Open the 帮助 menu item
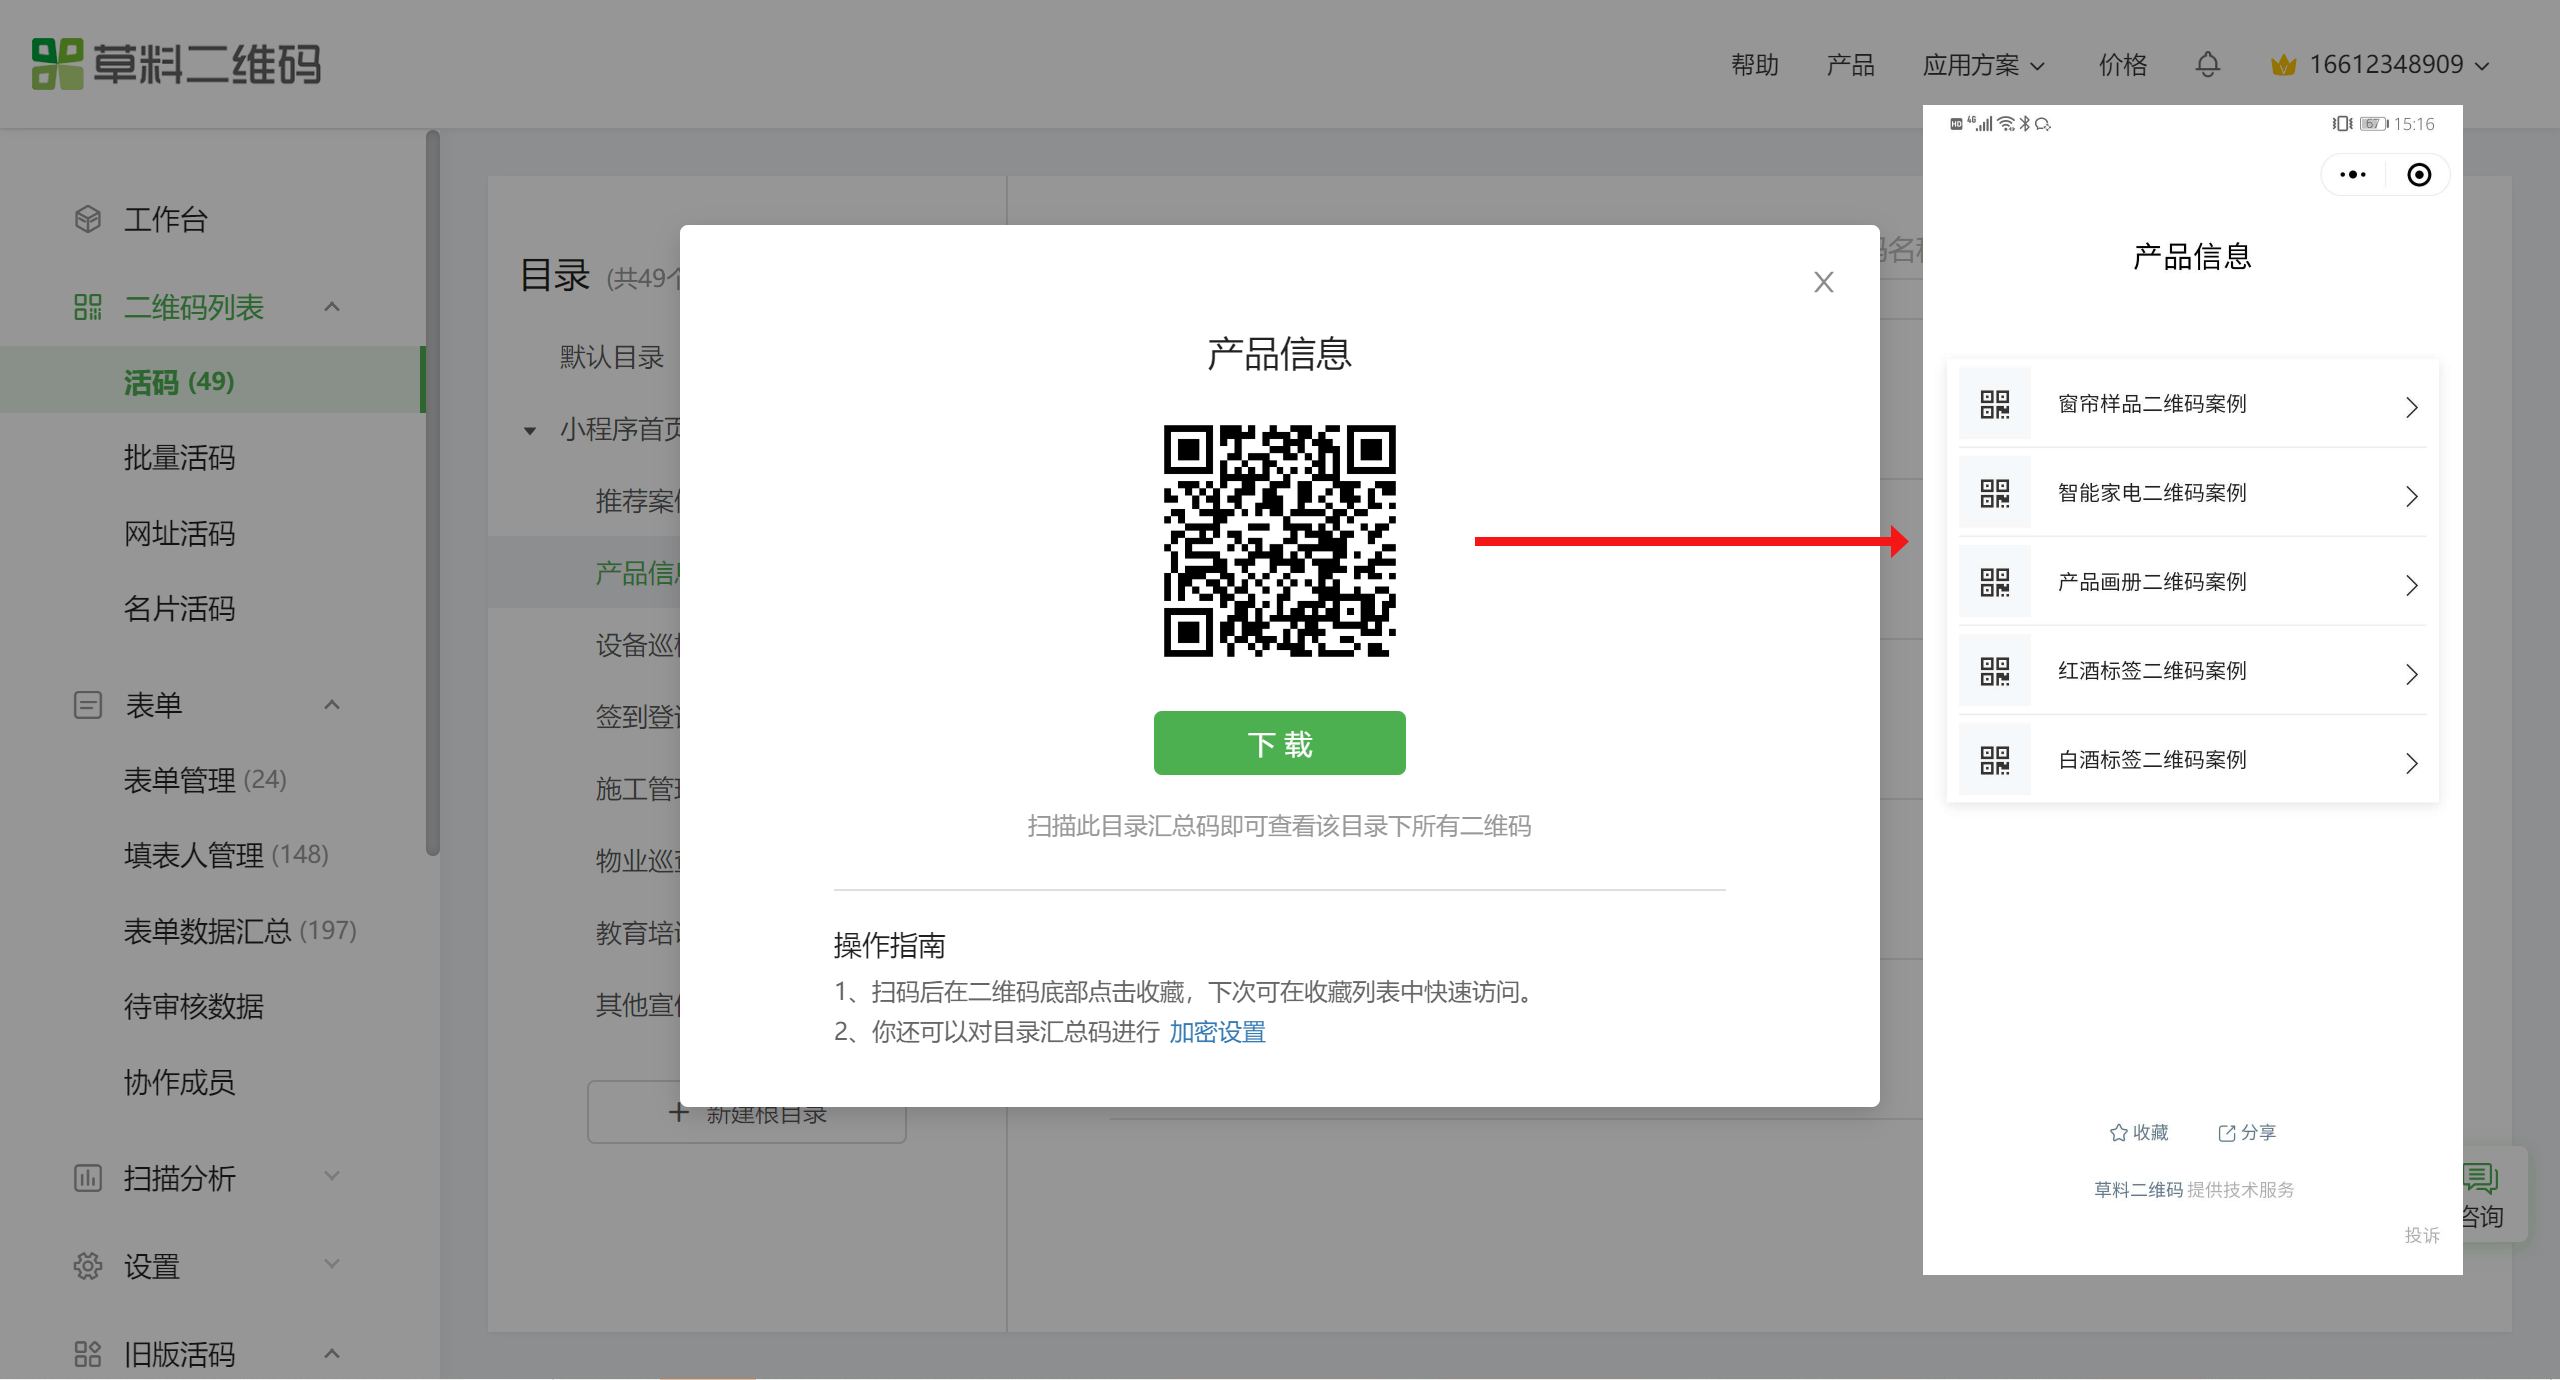Screen dimensions: 2560x1380 pyautogui.click(x=1754, y=64)
